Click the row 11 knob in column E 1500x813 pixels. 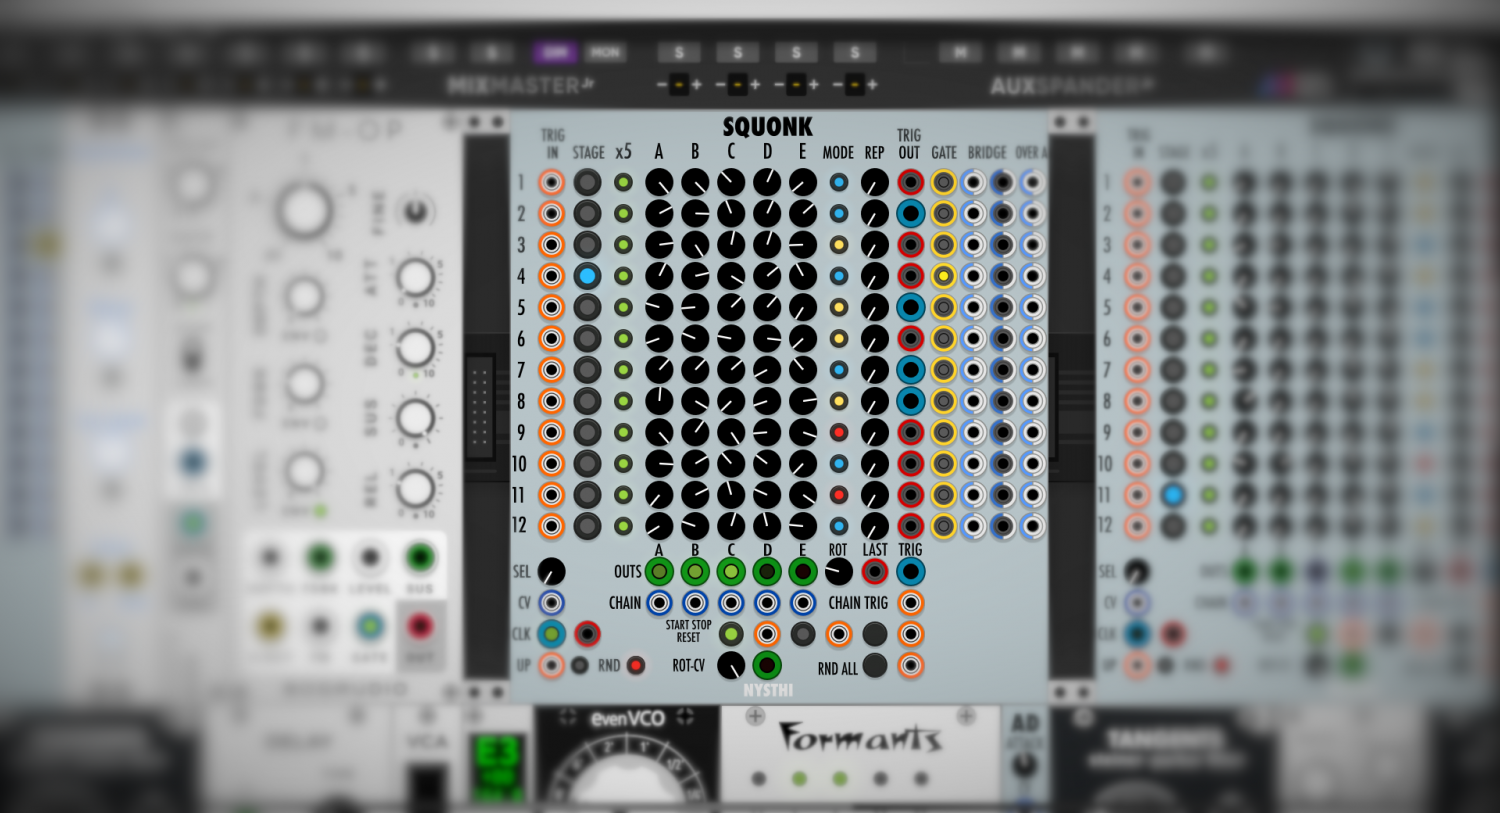coord(803,495)
